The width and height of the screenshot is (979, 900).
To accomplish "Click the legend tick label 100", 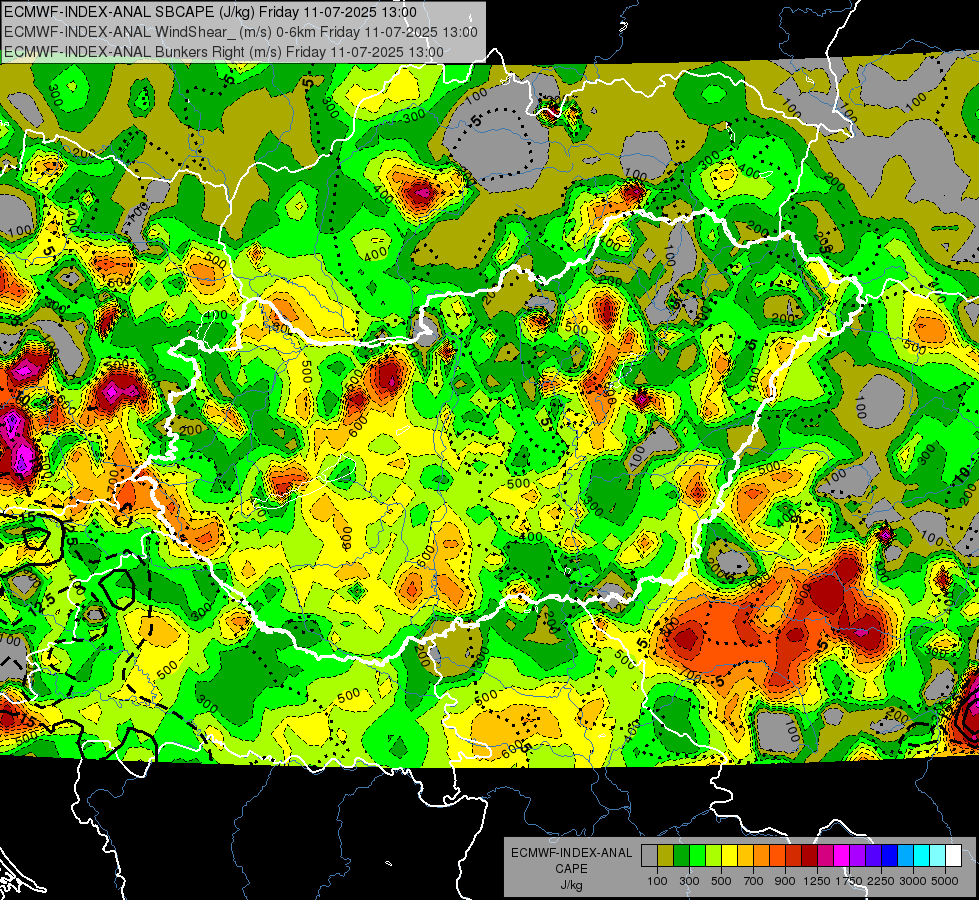I will click(x=657, y=881).
